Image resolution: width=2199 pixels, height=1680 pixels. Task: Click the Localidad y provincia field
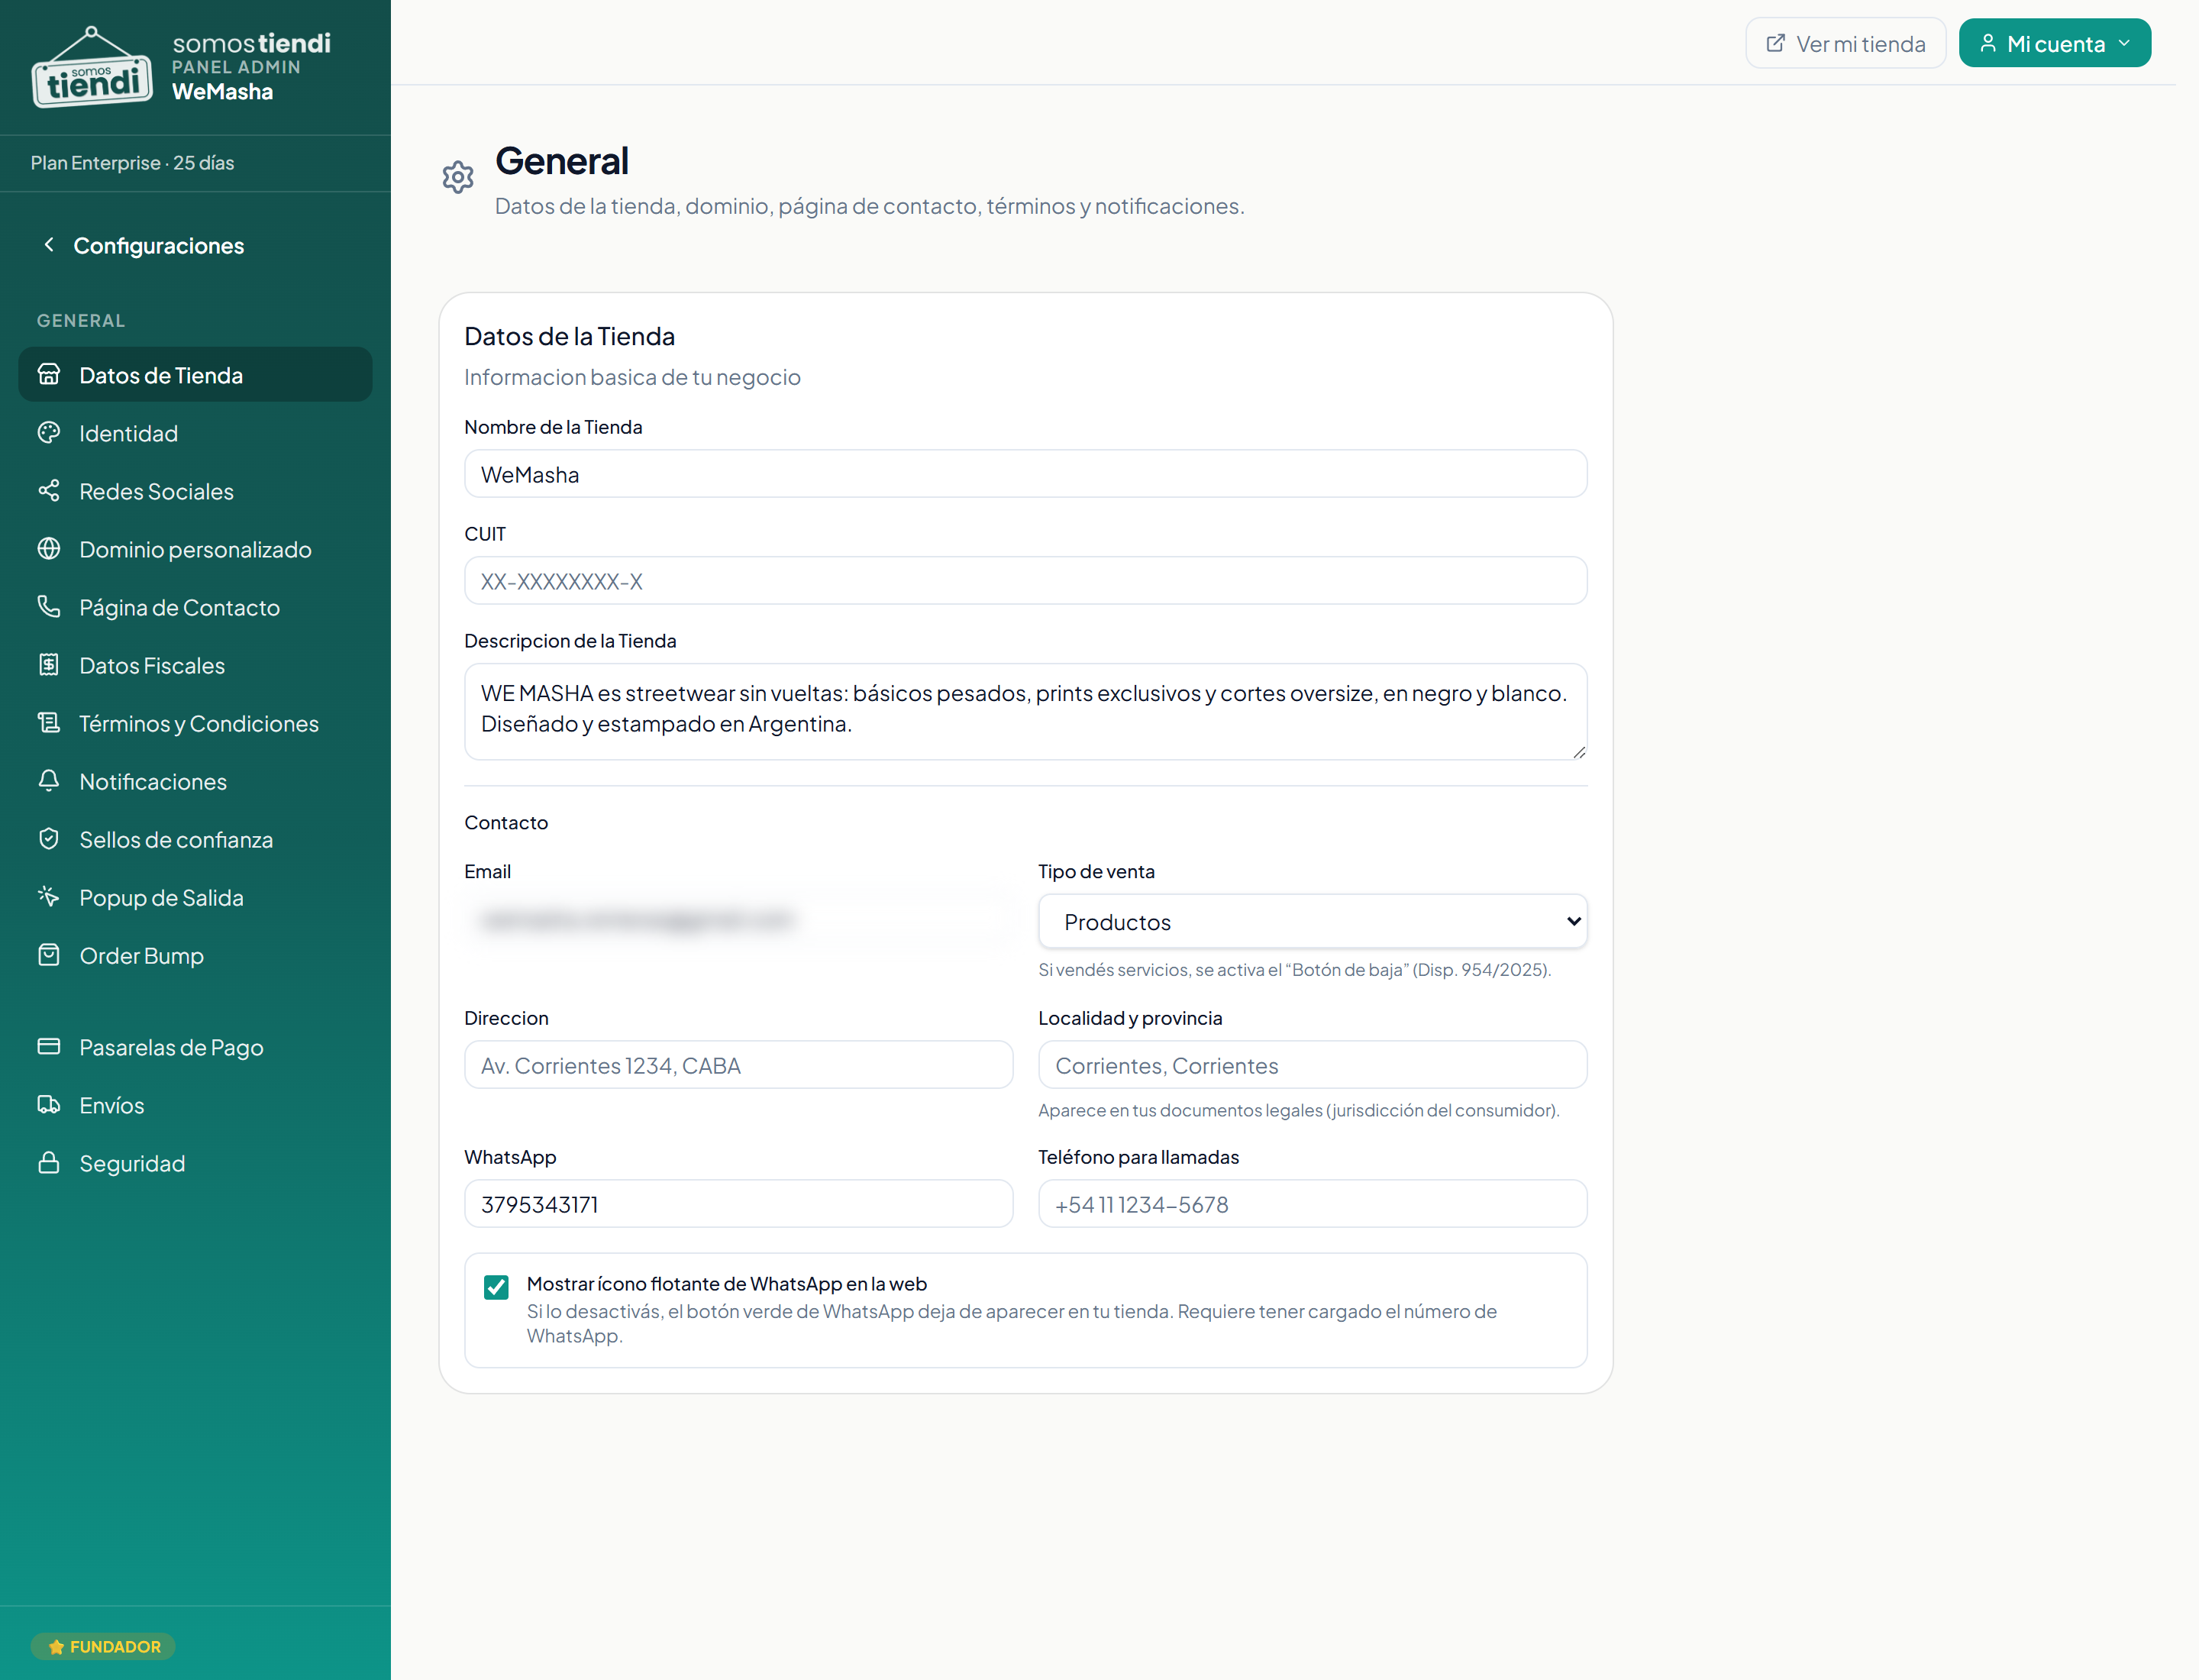click(1313, 1065)
